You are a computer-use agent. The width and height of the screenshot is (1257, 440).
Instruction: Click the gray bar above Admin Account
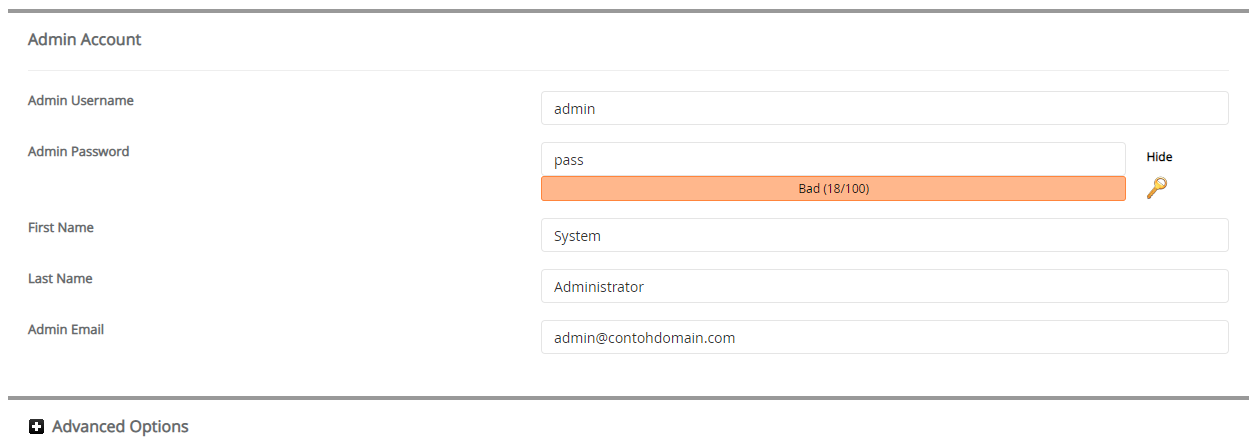(628, 11)
